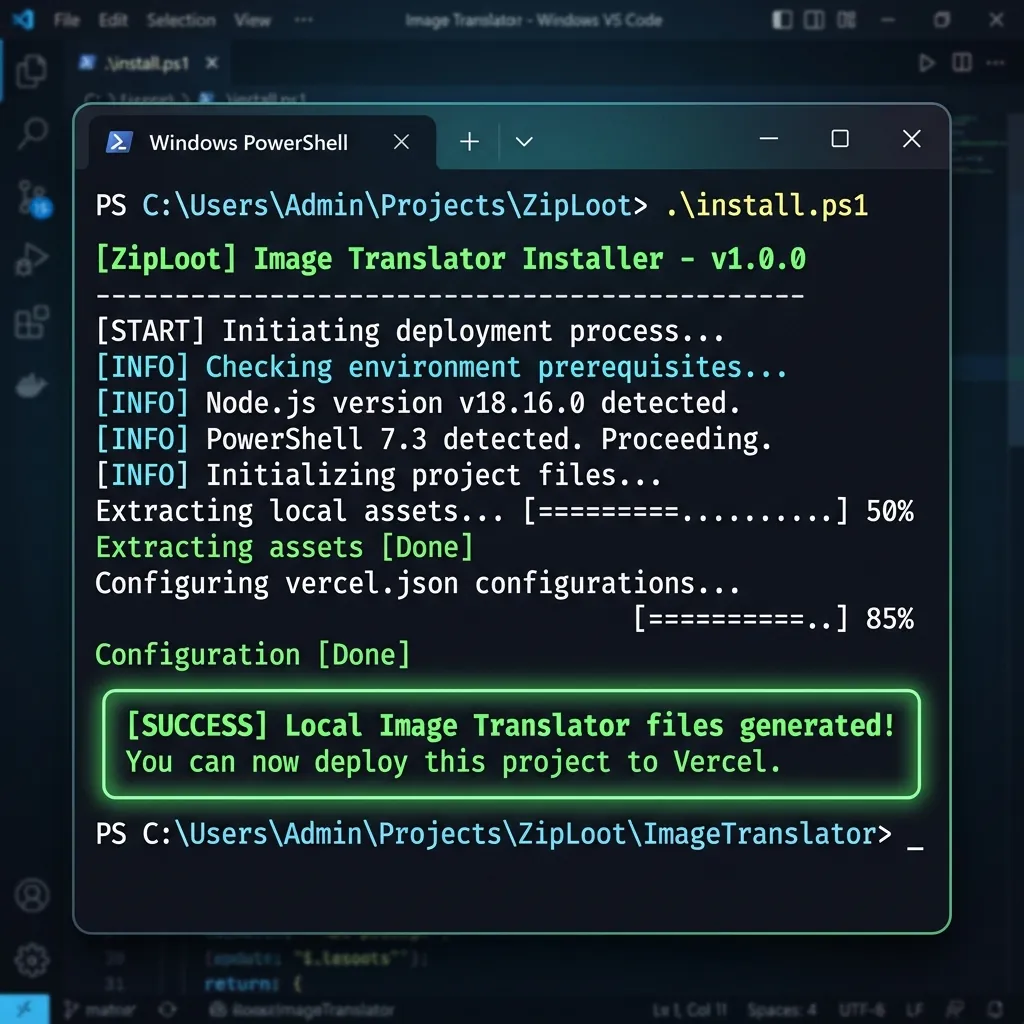Toggle the primary side bar in VS Code title bar
Viewport: 1024px width, 1024px height.
coord(781,20)
